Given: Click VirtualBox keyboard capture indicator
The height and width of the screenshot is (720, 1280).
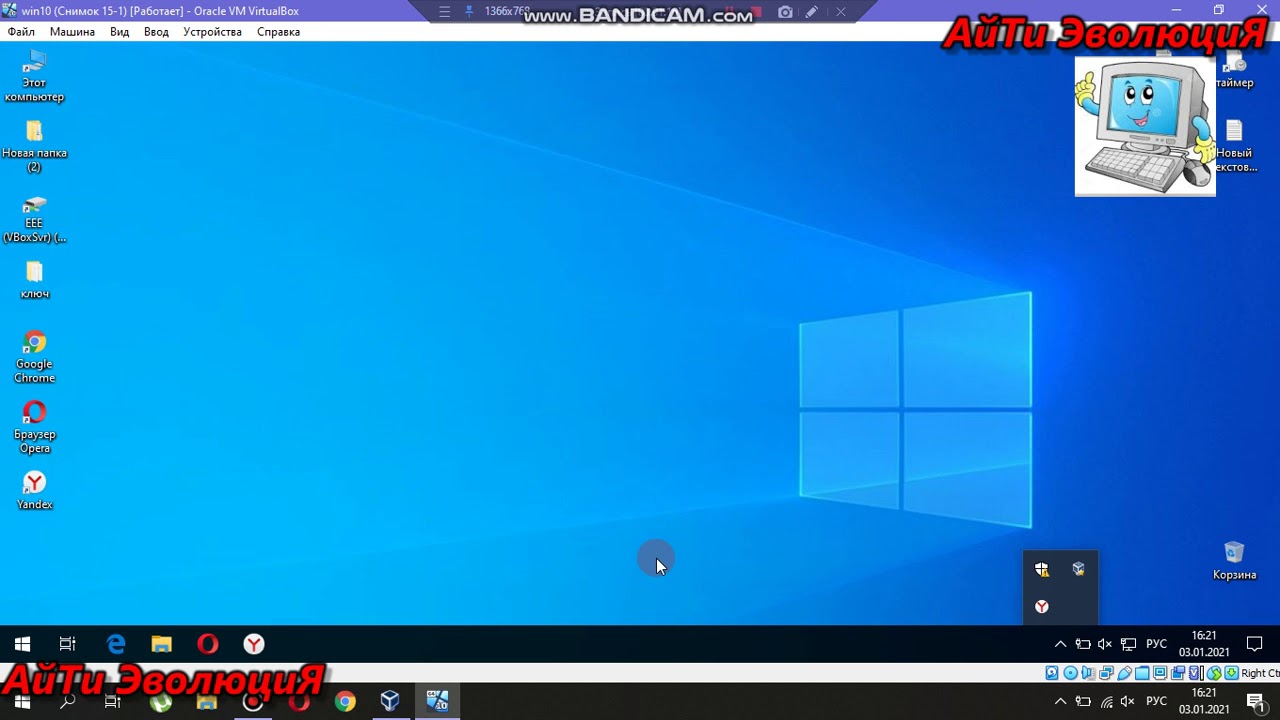Looking at the screenshot, I should coord(1231,673).
